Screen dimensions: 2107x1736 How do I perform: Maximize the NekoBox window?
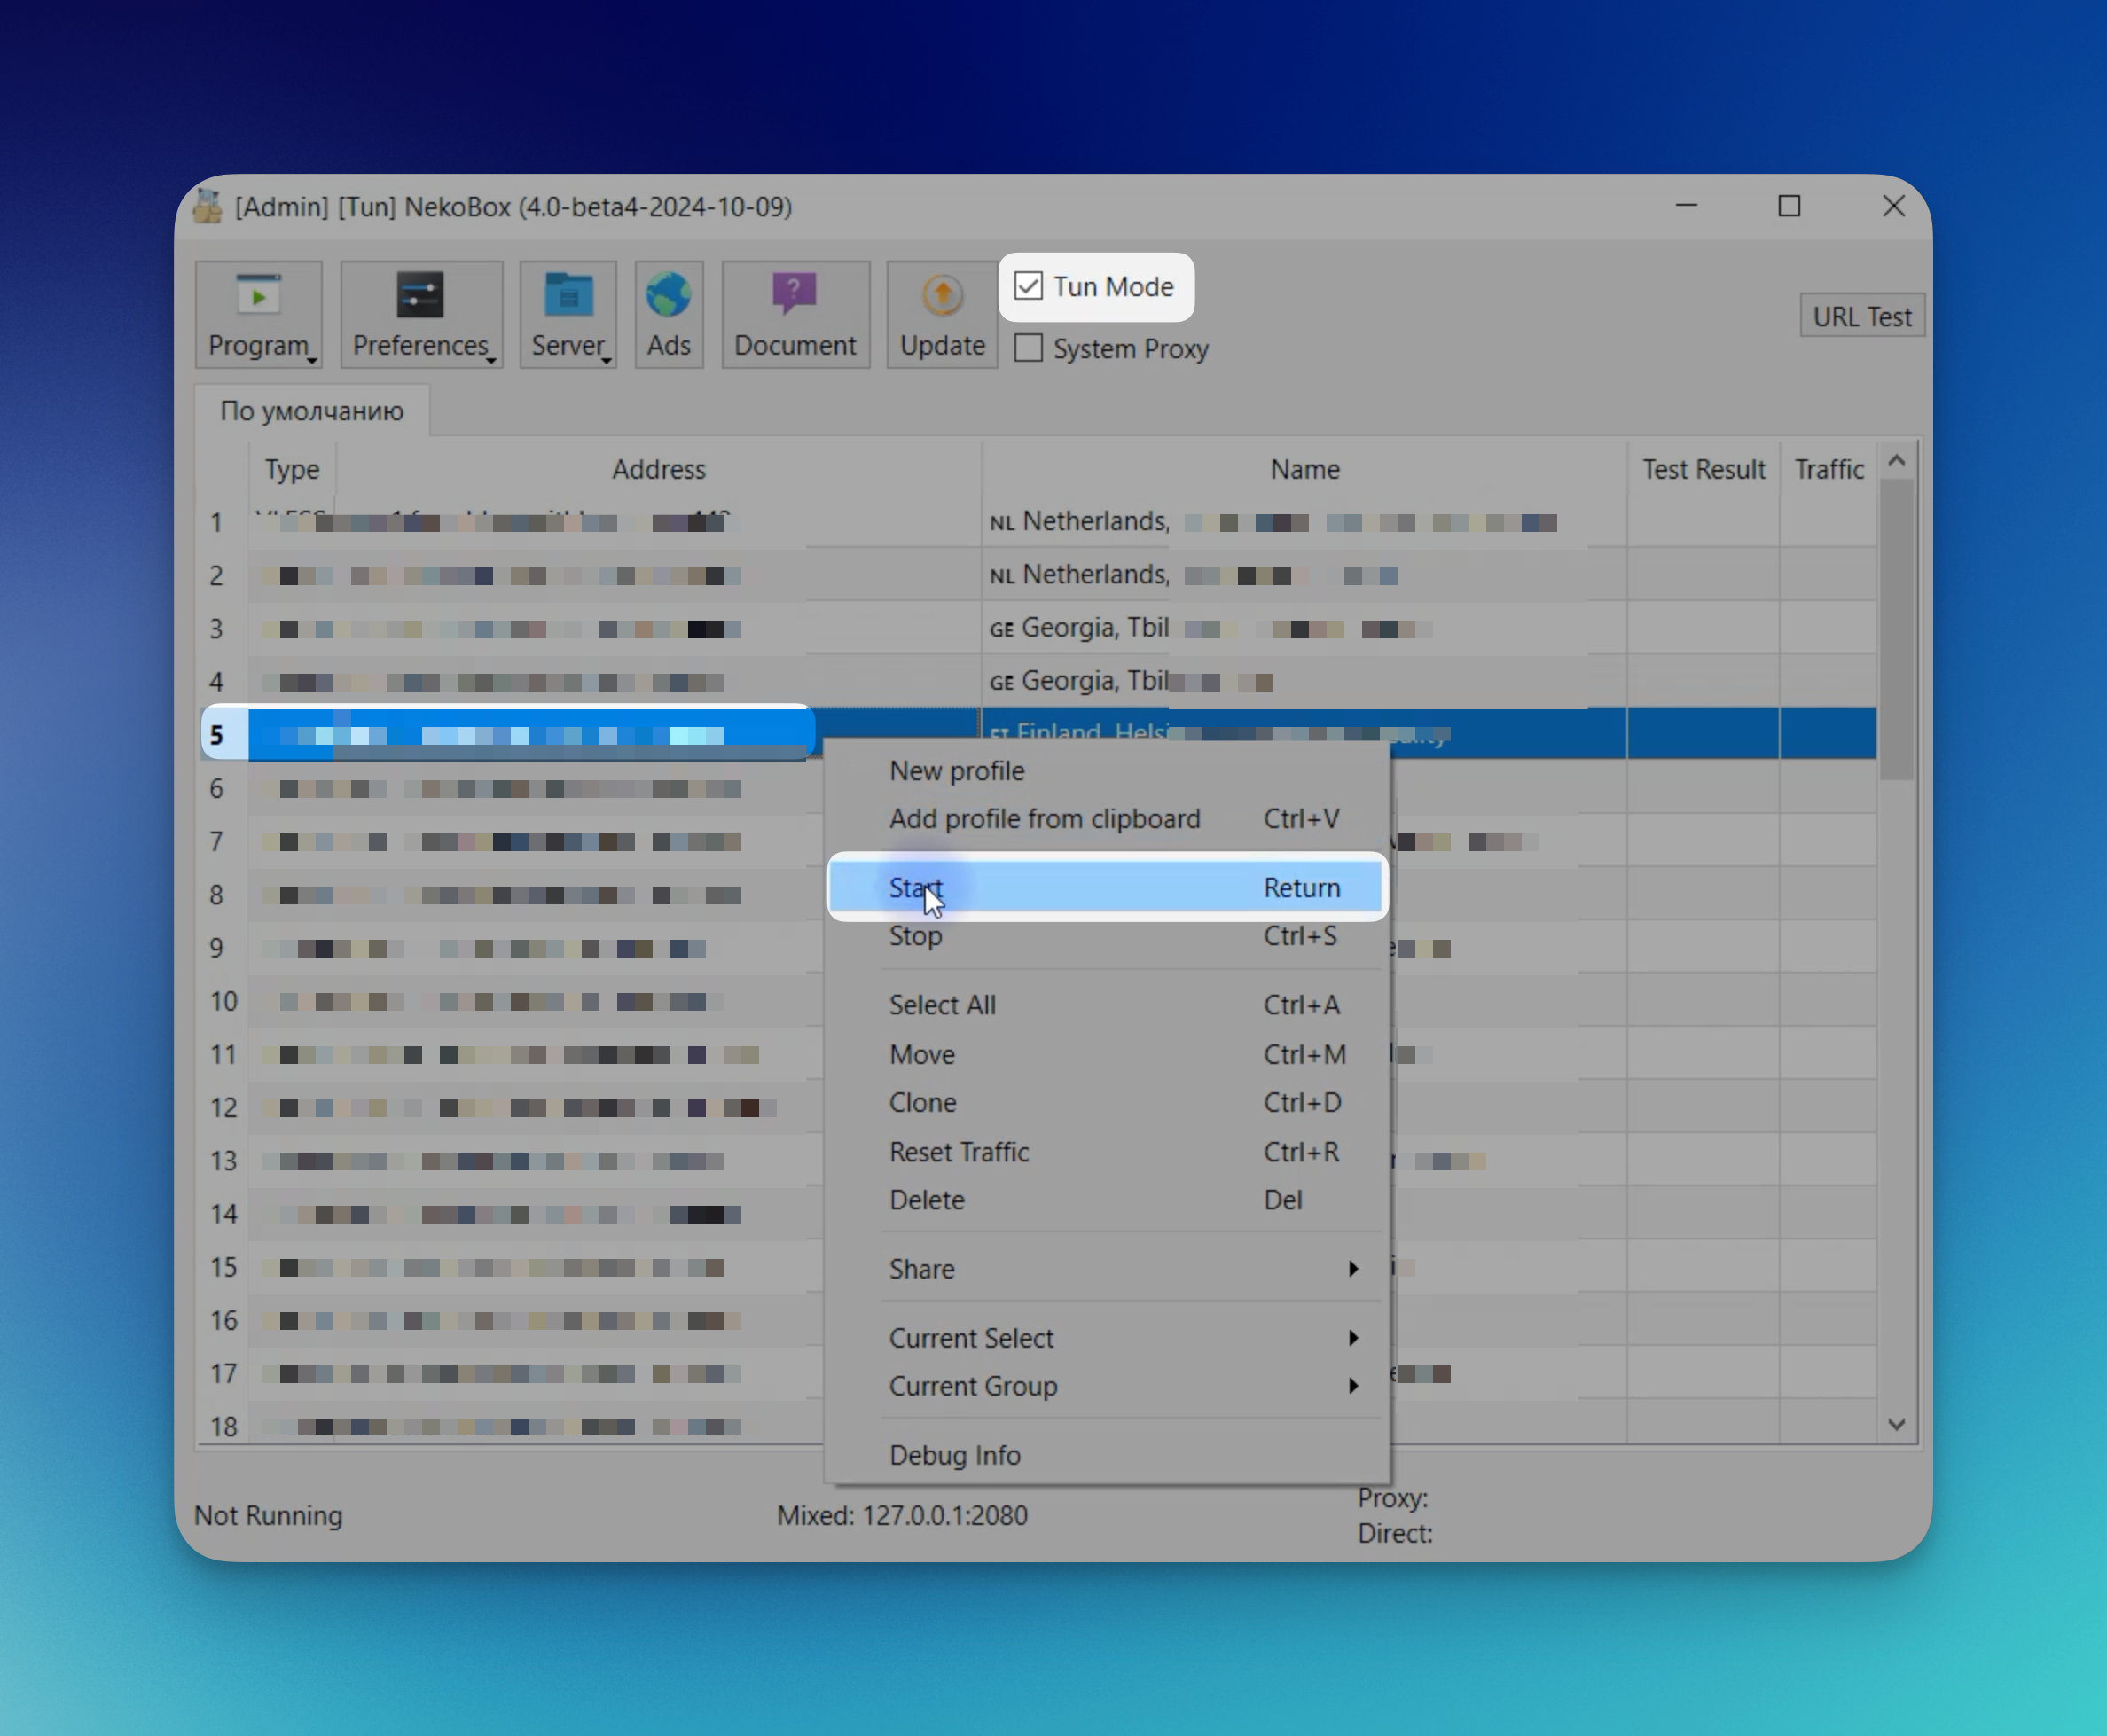click(1789, 206)
